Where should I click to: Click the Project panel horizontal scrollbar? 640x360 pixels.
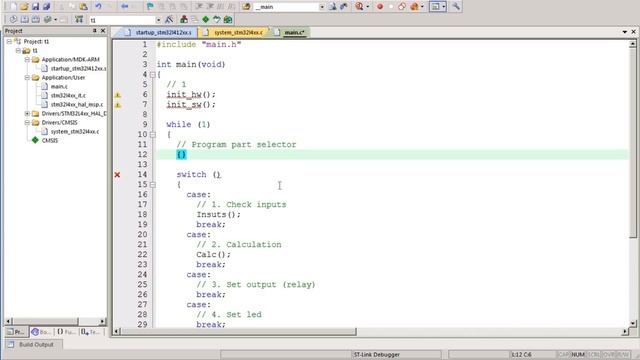coord(56,321)
